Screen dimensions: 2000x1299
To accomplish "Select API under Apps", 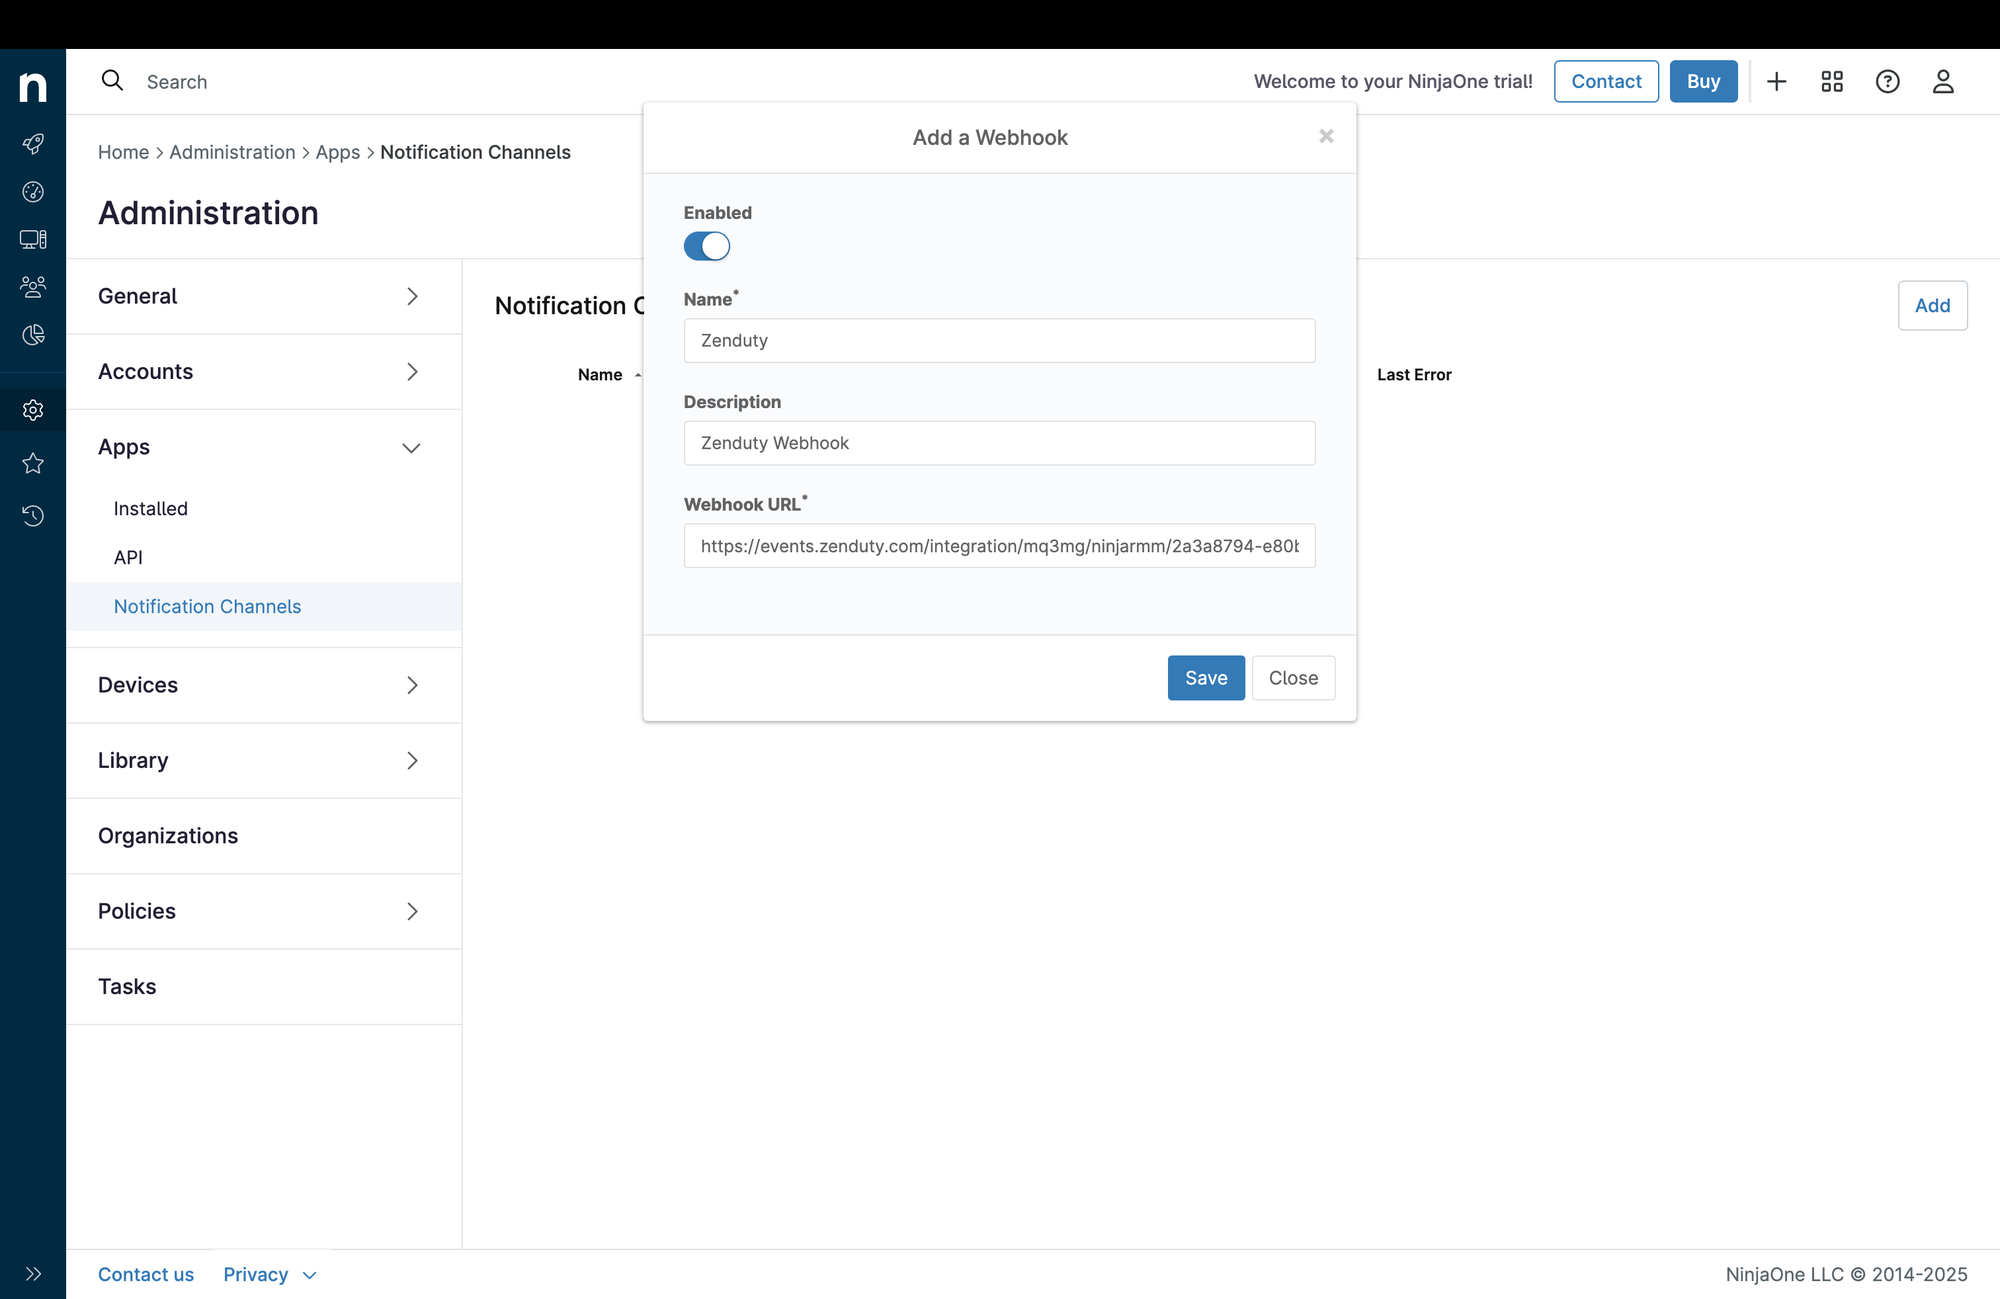I will click(x=128, y=557).
